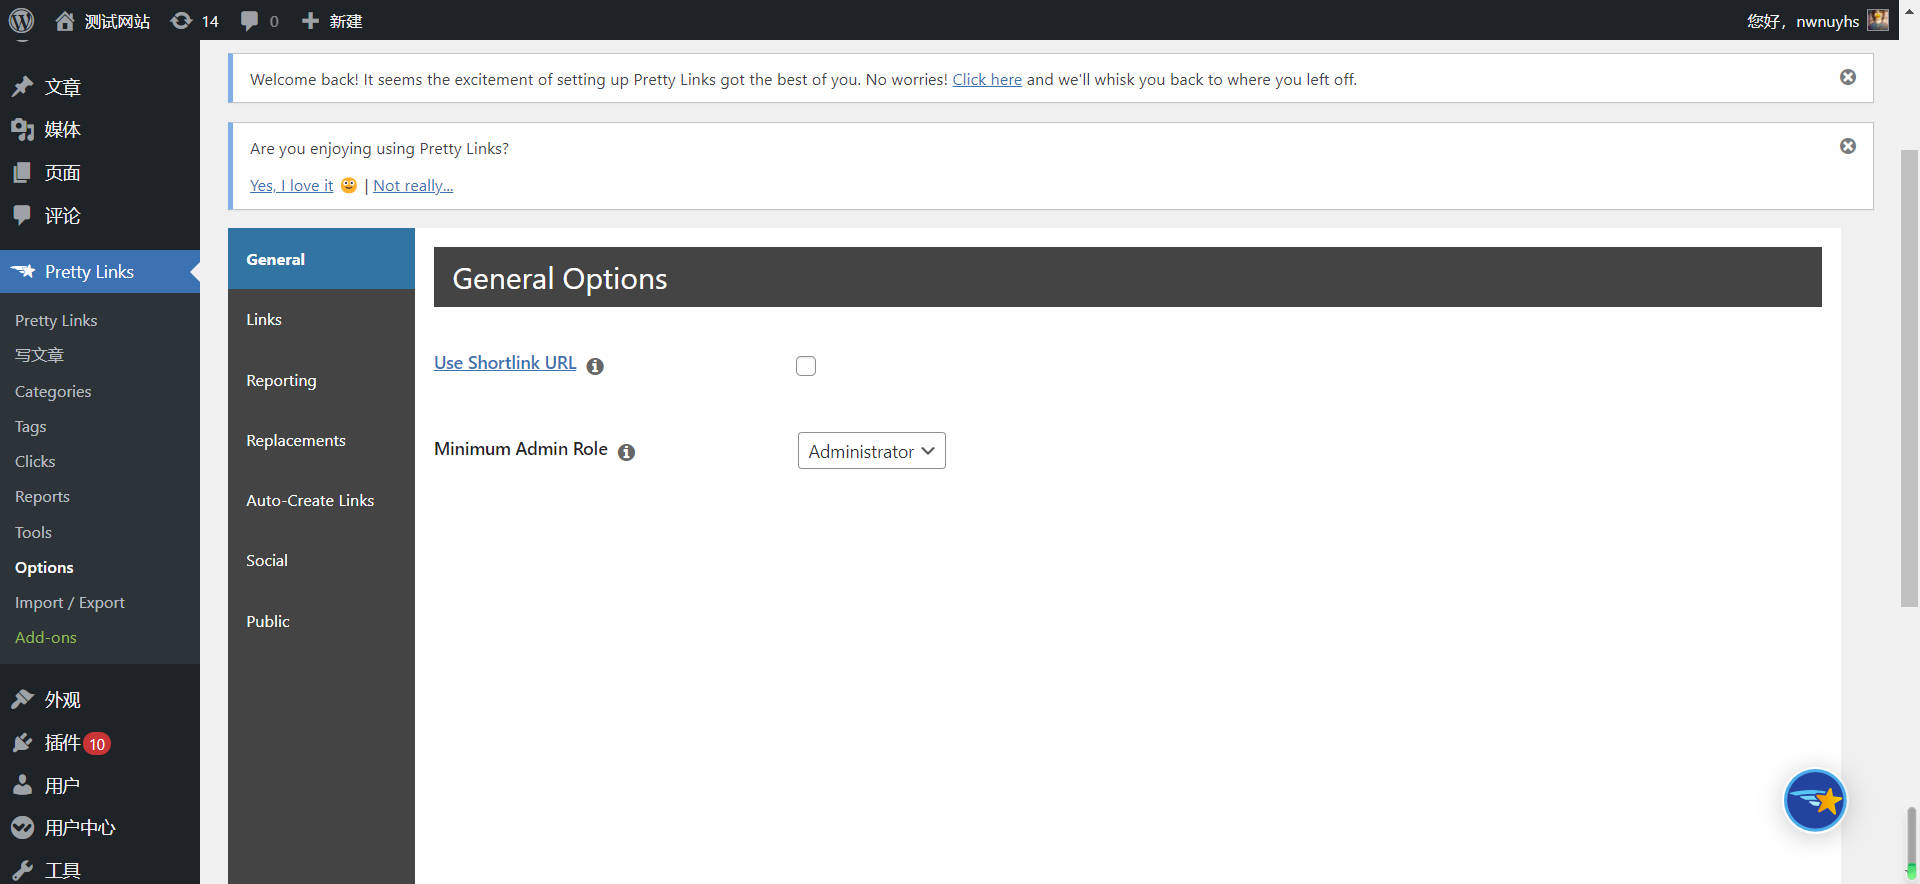This screenshot has width=1920, height=884.
Task: Click 'Yes, I love it' link
Action: tap(291, 185)
